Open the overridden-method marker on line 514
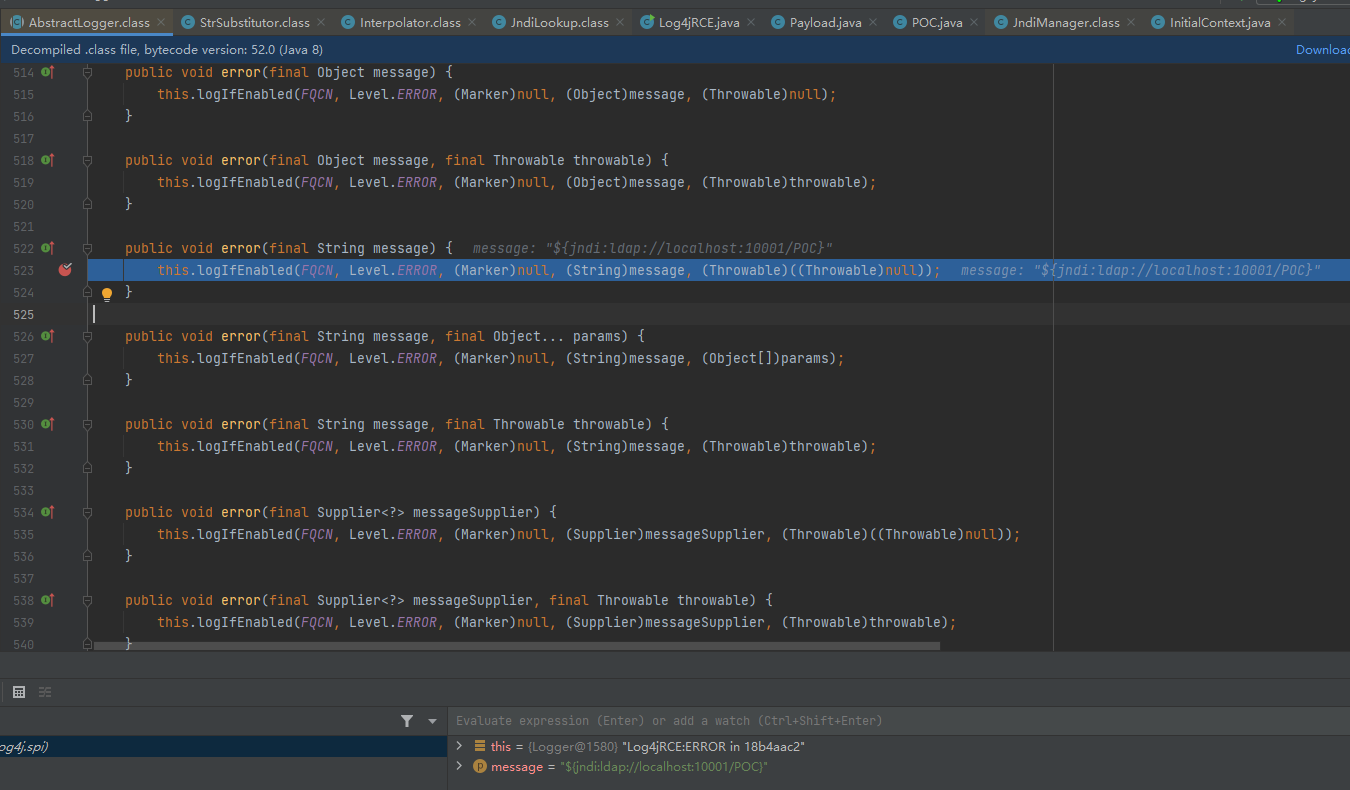Image resolution: width=1350 pixels, height=790 pixels. point(47,72)
